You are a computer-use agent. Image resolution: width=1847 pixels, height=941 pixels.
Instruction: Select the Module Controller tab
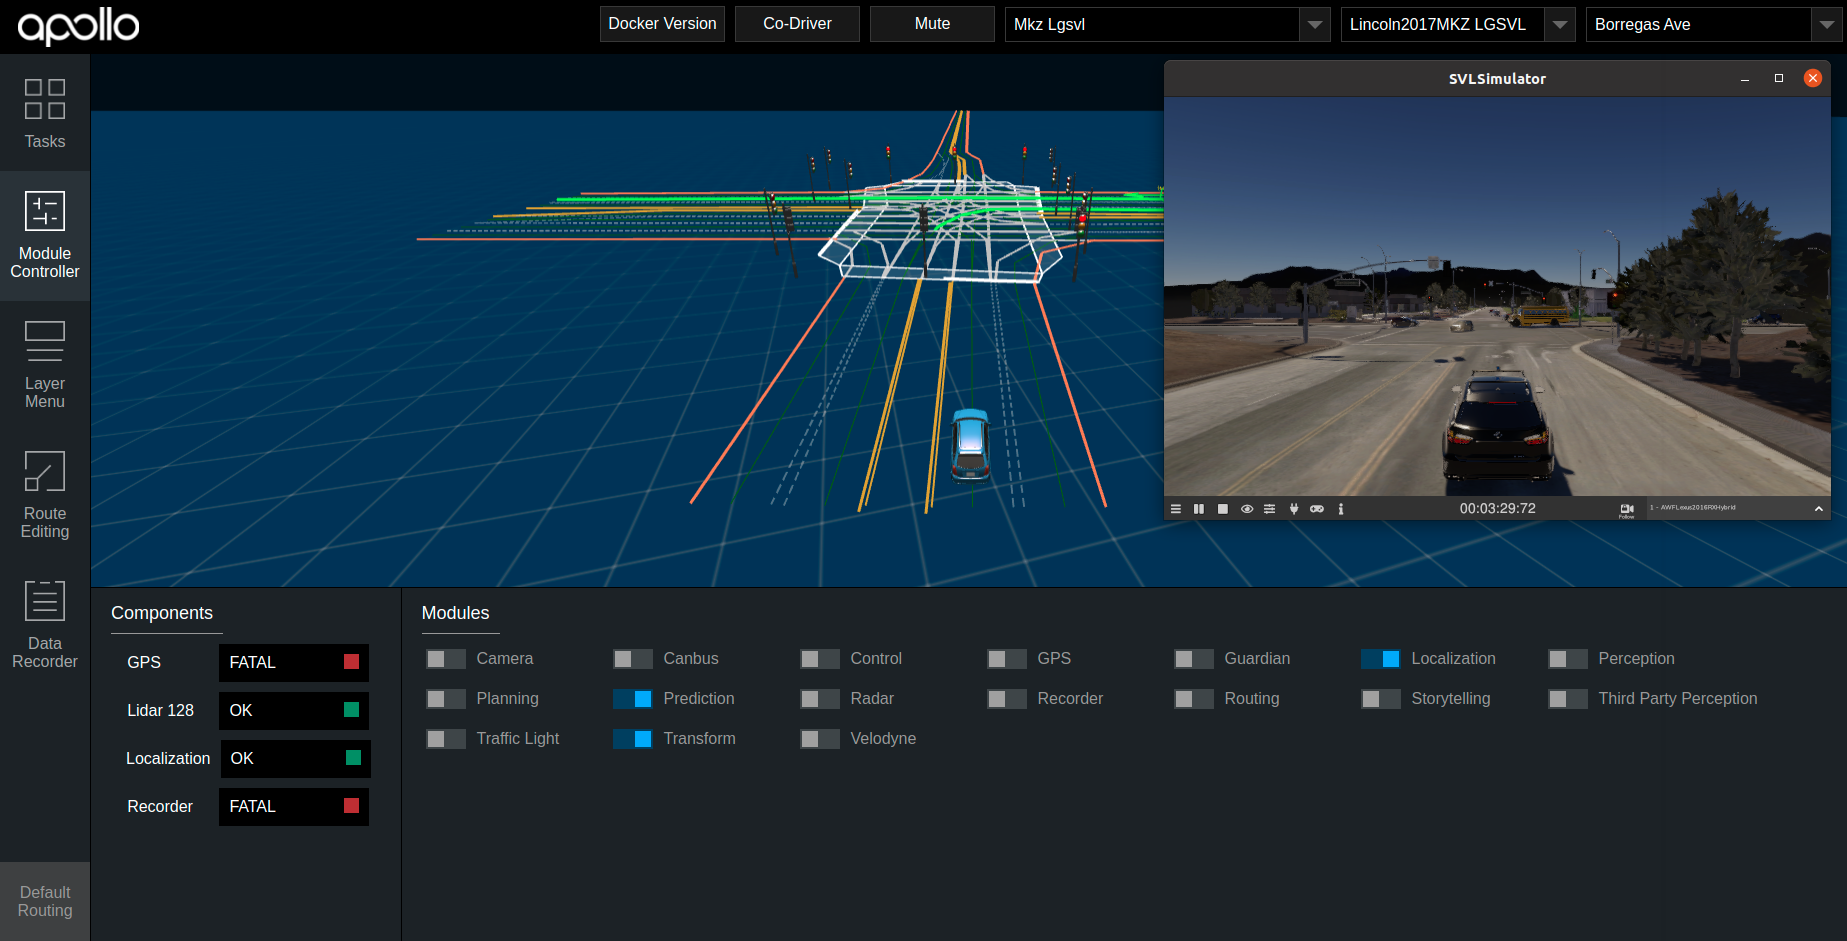click(45, 235)
